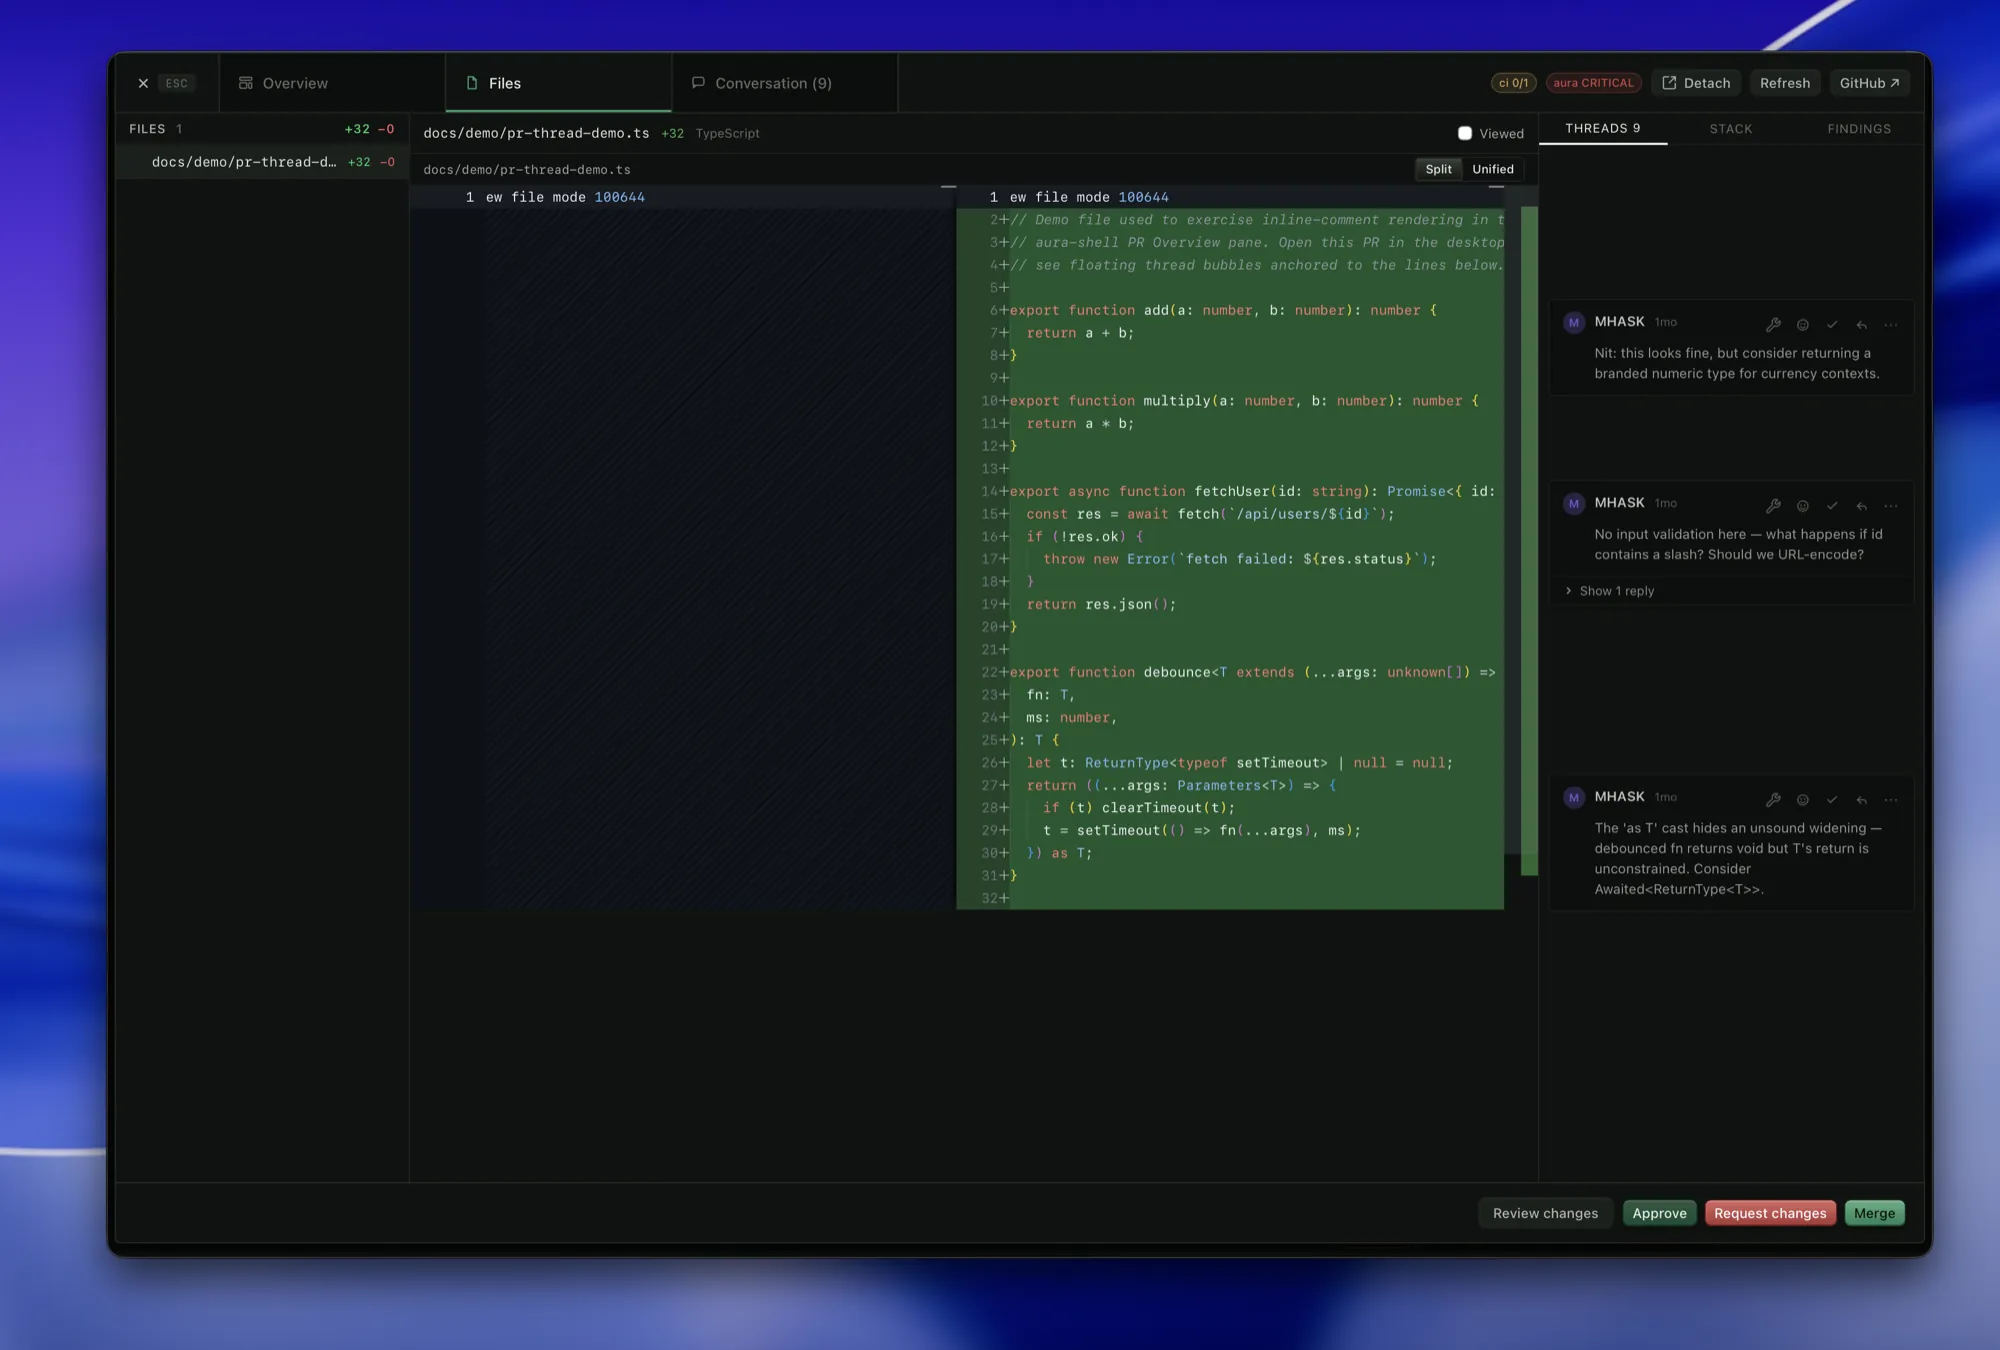The height and width of the screenshot is (1350, 2000).
Task: Click the docs/demo/pr-thread-demo.ts file header title
Action: 536,133
